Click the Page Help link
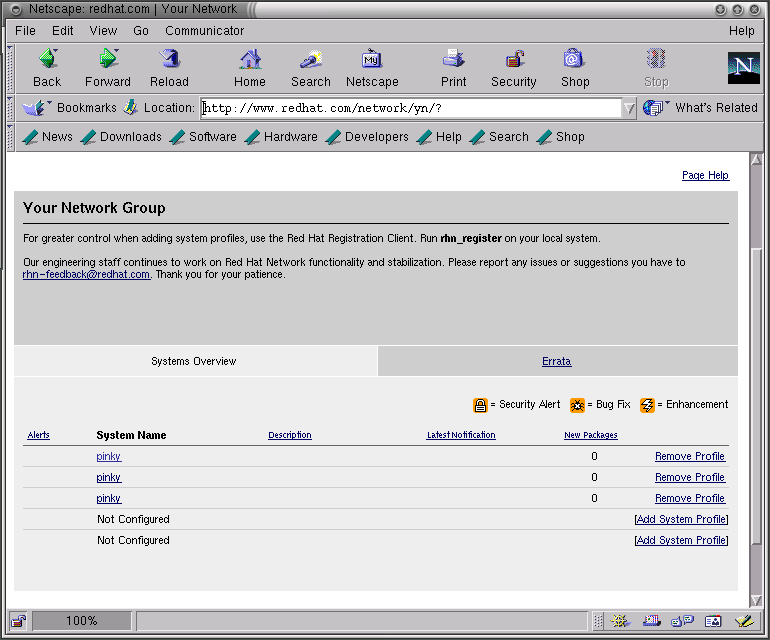The height and width of the screenshot is (640, 770). click(x=705, y=175)
